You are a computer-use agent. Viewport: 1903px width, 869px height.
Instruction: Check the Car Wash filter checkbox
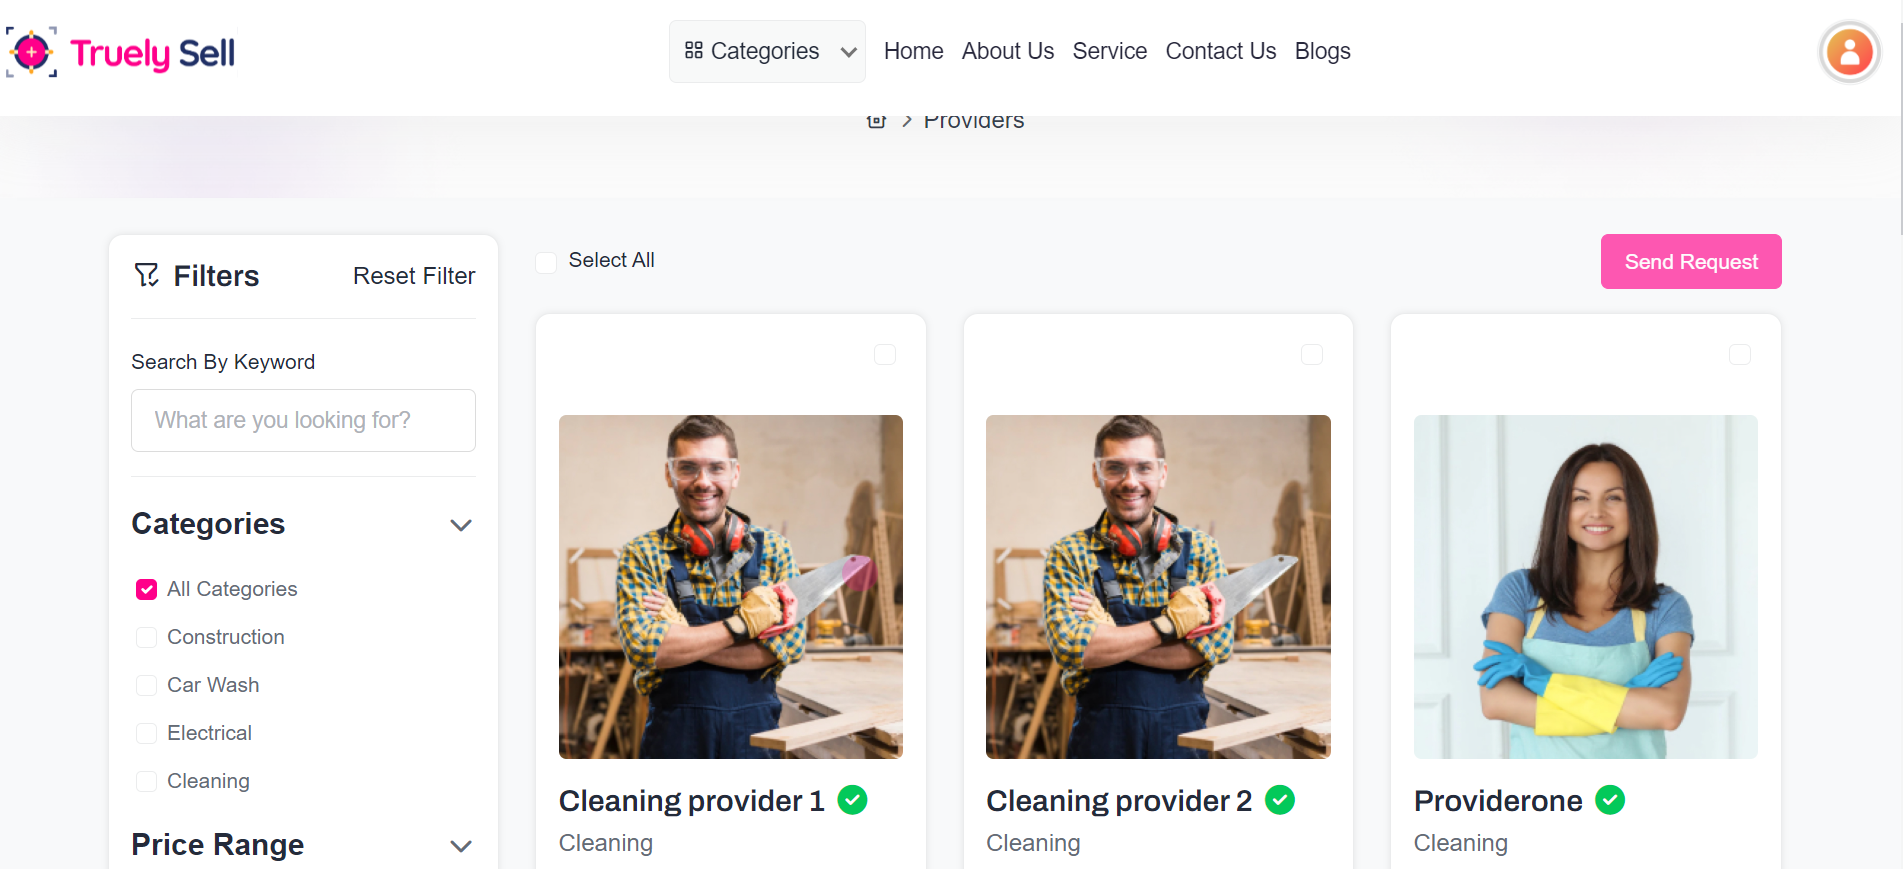[147, 685]
